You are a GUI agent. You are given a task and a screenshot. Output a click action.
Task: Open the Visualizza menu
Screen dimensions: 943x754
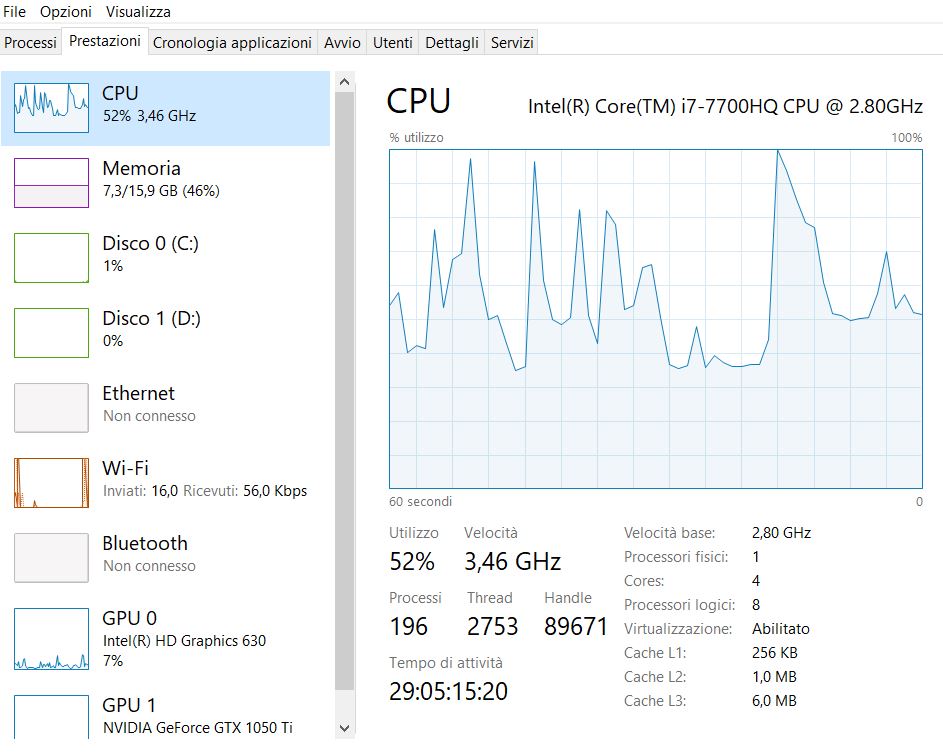coord(138,12)
